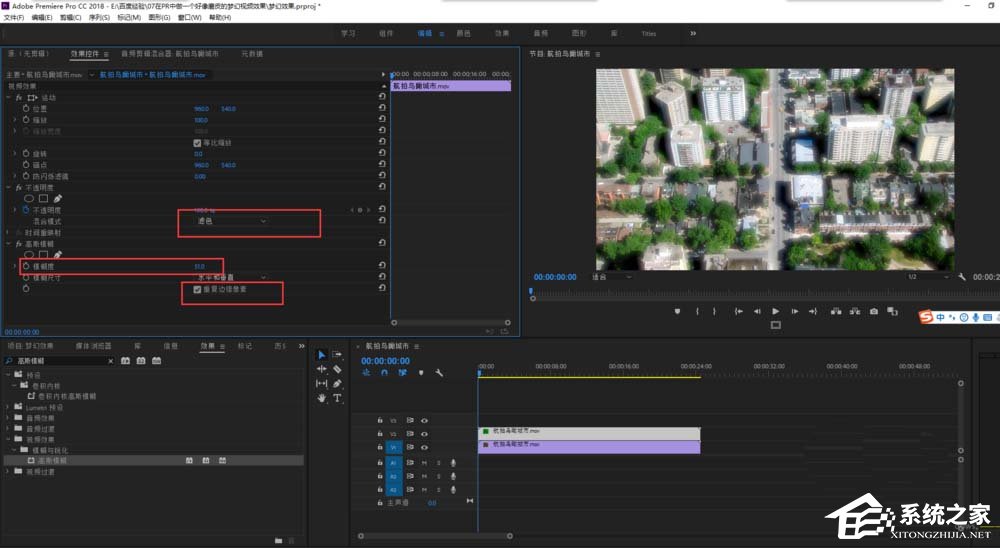This screenshot has height=548, width=1000.
Task: Click the Pen tool in tools panel
Action: (x=337, y=383)
